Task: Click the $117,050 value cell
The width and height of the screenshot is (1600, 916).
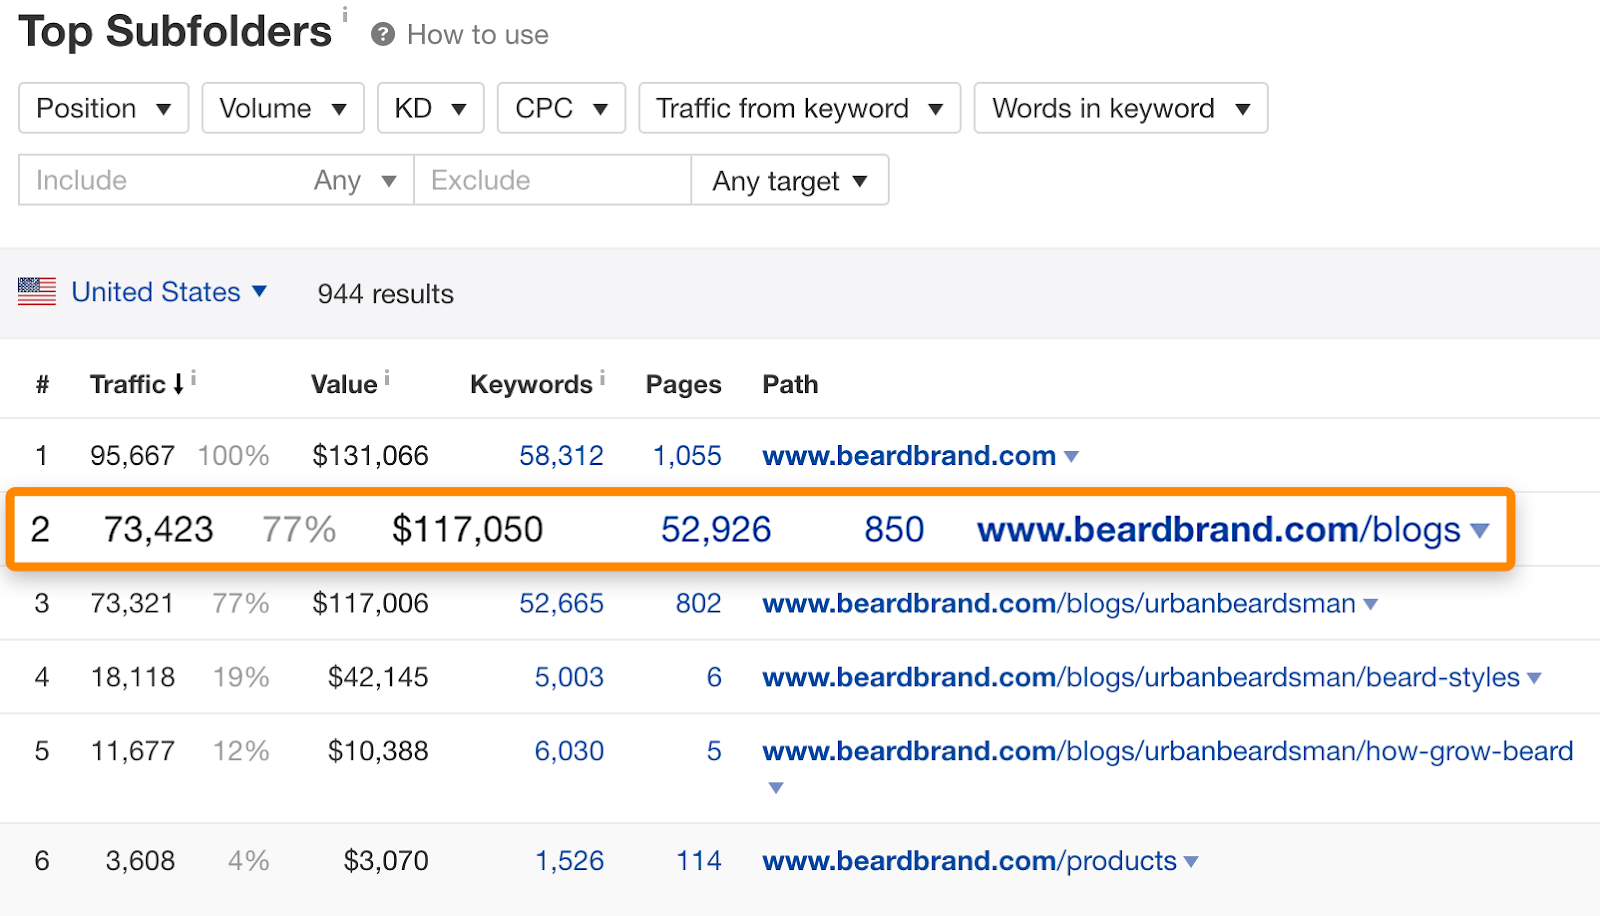Action: 467,529
